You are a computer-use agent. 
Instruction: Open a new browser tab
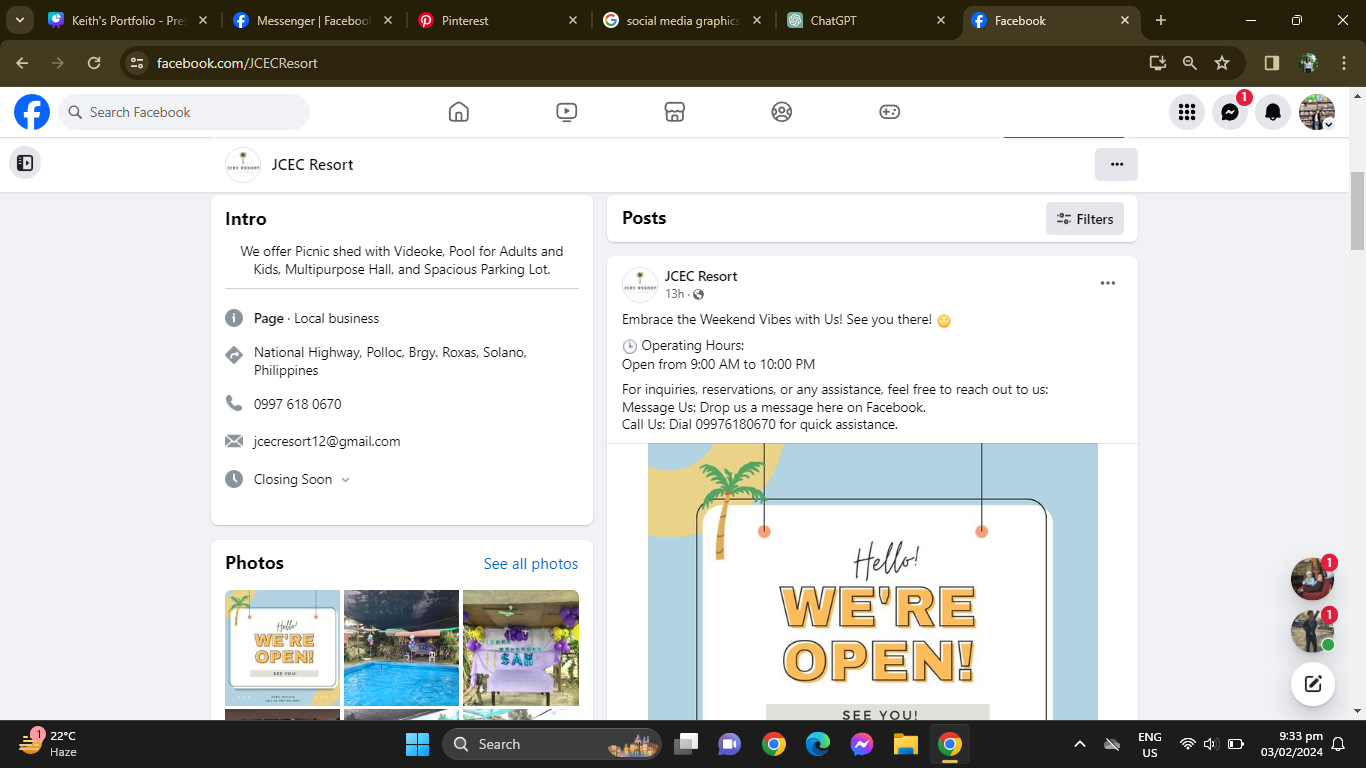1161,20
